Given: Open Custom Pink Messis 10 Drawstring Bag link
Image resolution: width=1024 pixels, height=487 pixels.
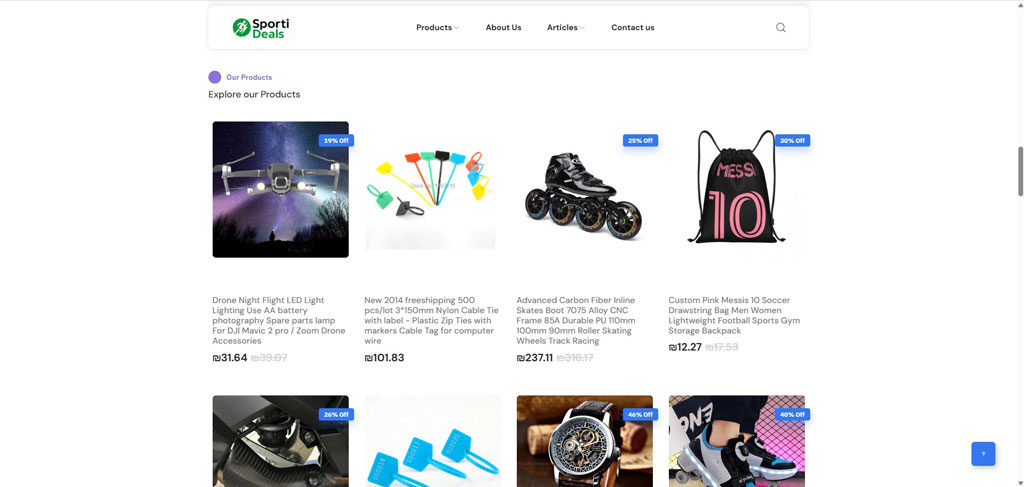Looking at the screenshot, I should click(x=734, y=315).
